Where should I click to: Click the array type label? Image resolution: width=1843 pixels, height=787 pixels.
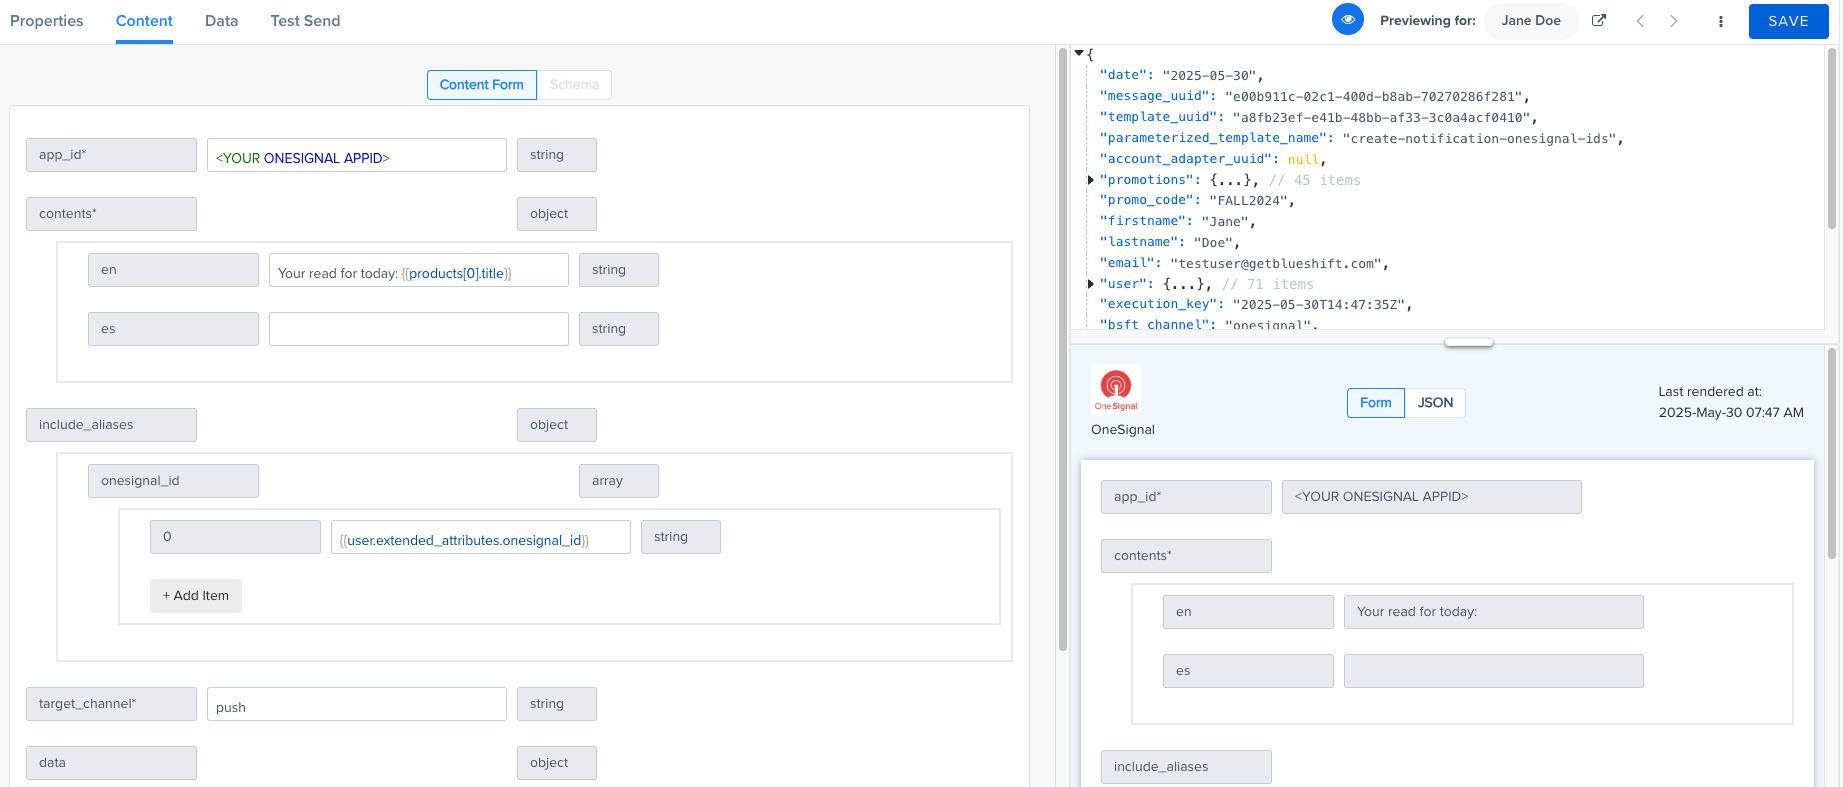tap(619, 481)
